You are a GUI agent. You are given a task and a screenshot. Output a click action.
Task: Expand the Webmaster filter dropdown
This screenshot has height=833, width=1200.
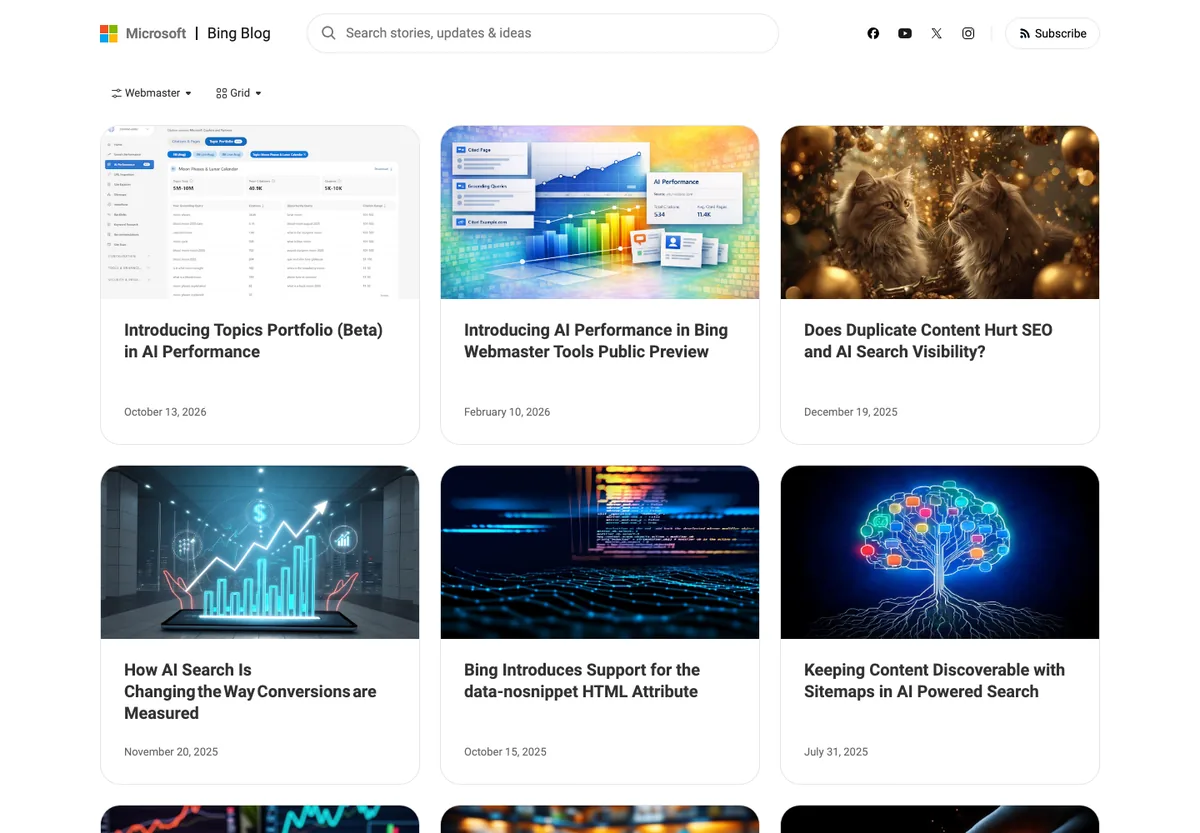pos(151,93)
